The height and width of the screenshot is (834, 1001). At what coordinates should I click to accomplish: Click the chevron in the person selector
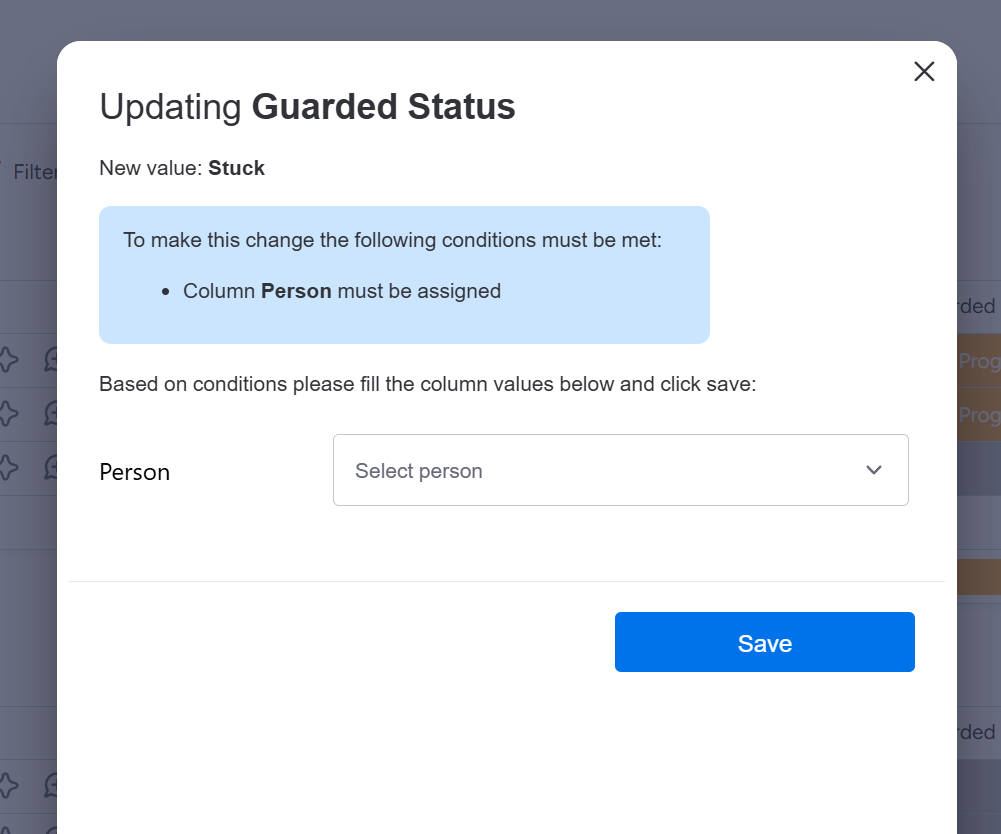873,470
